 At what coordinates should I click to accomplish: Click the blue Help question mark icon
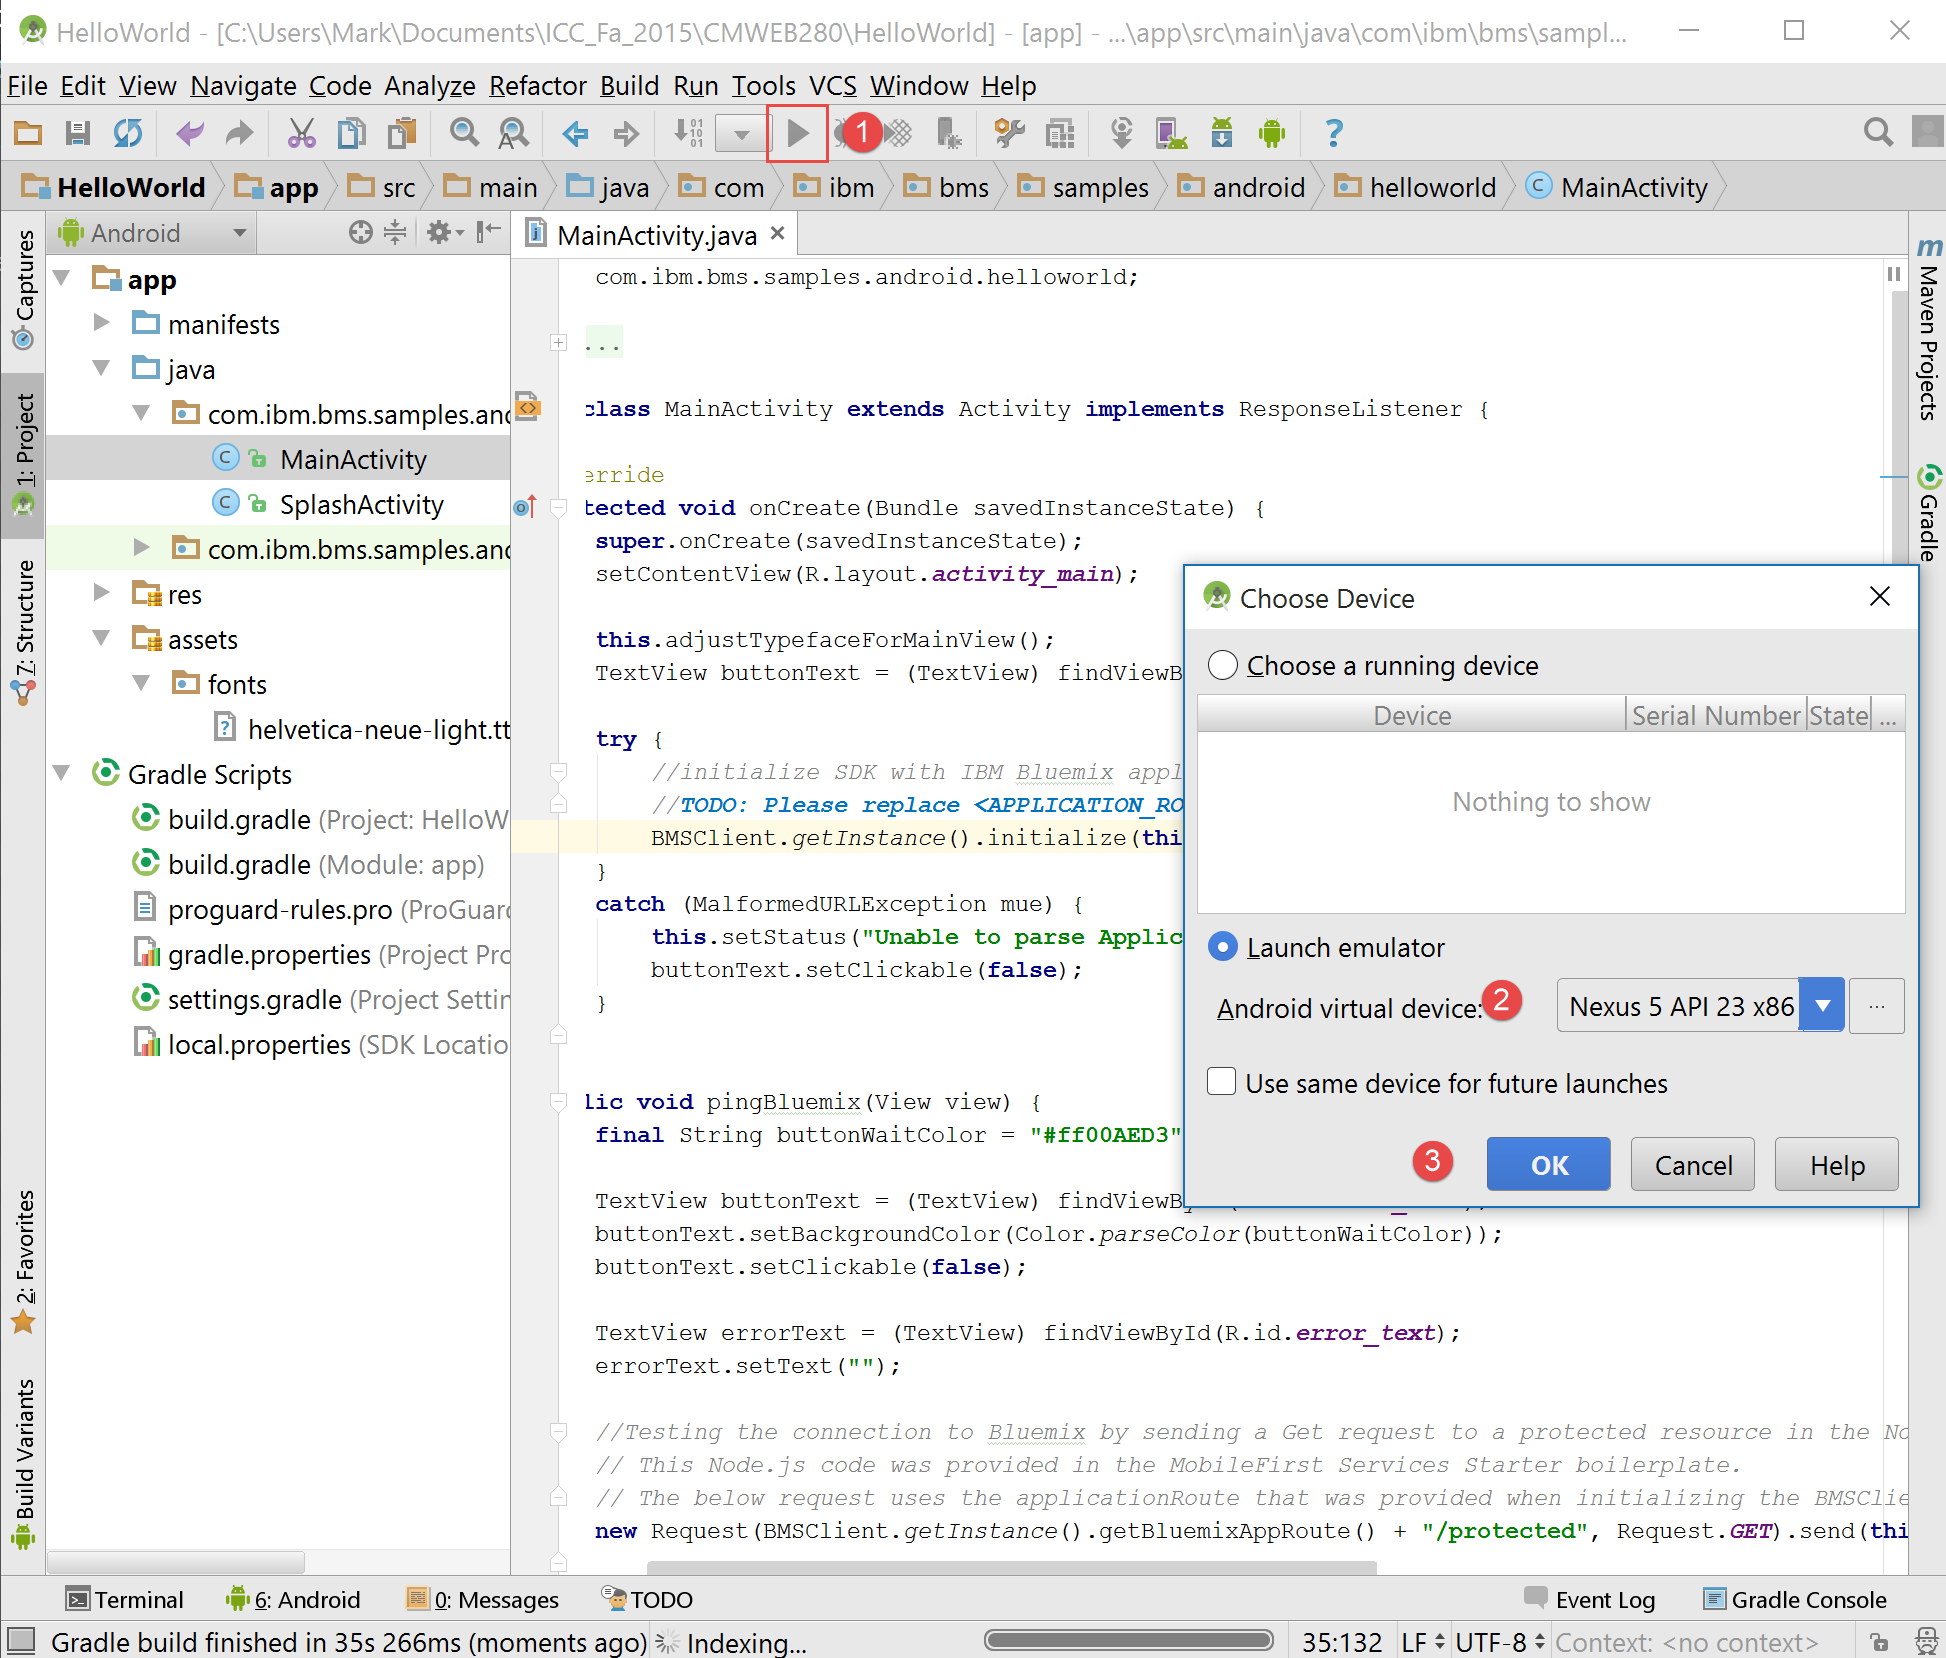pos(1333,133)
